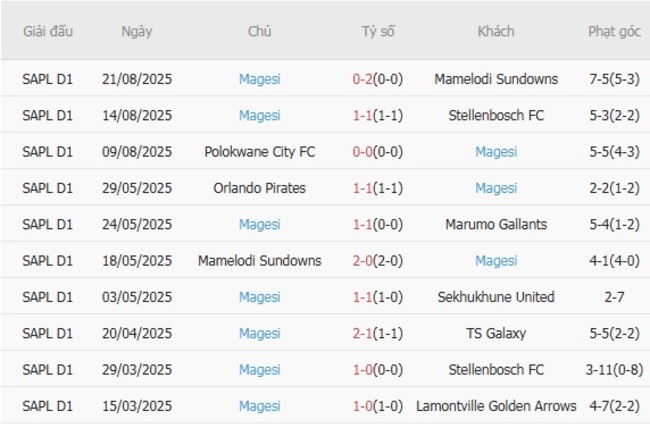
Task: Open the Polokwane City FC team link
Action: (259, 152)
